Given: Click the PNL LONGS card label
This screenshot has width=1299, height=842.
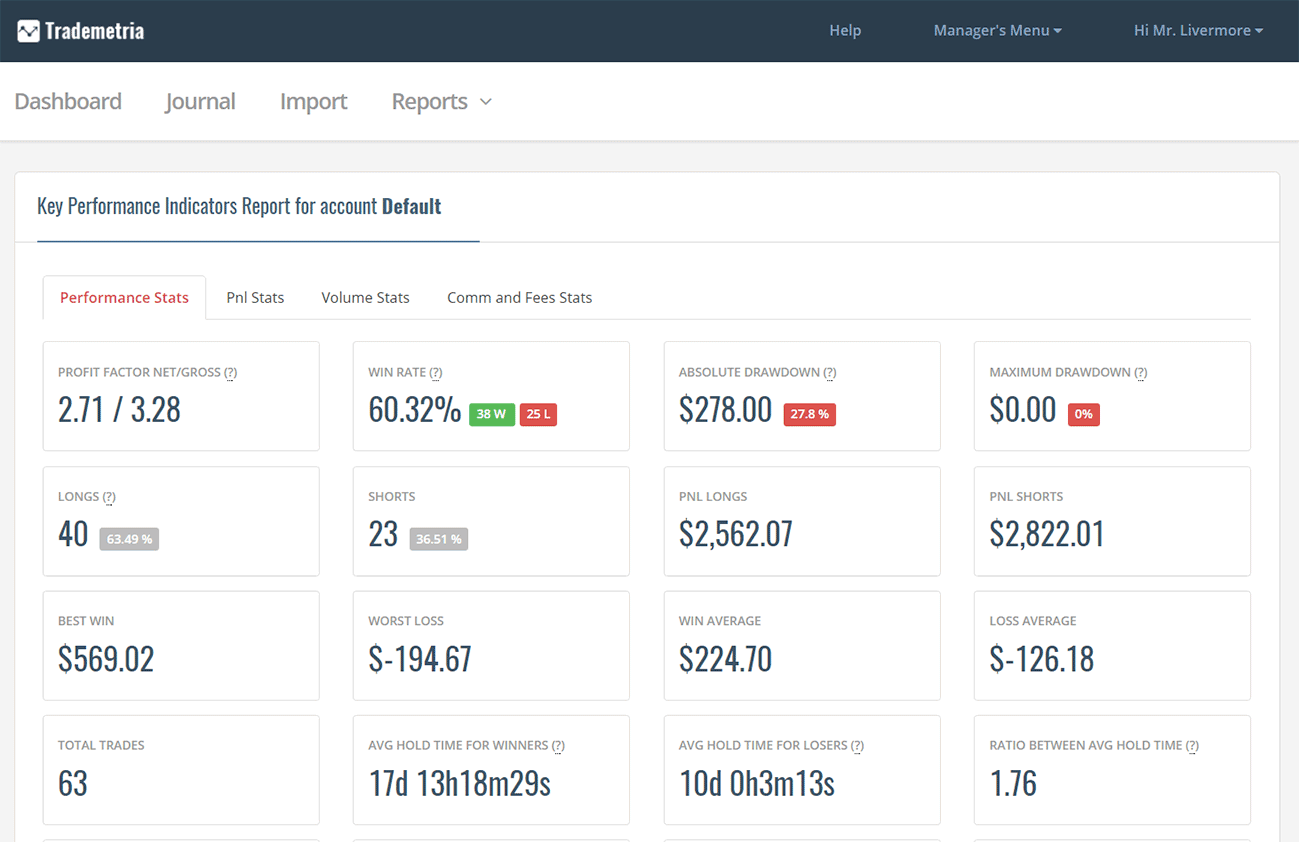Looking at the screenshot, I should (x=713, y=497).
